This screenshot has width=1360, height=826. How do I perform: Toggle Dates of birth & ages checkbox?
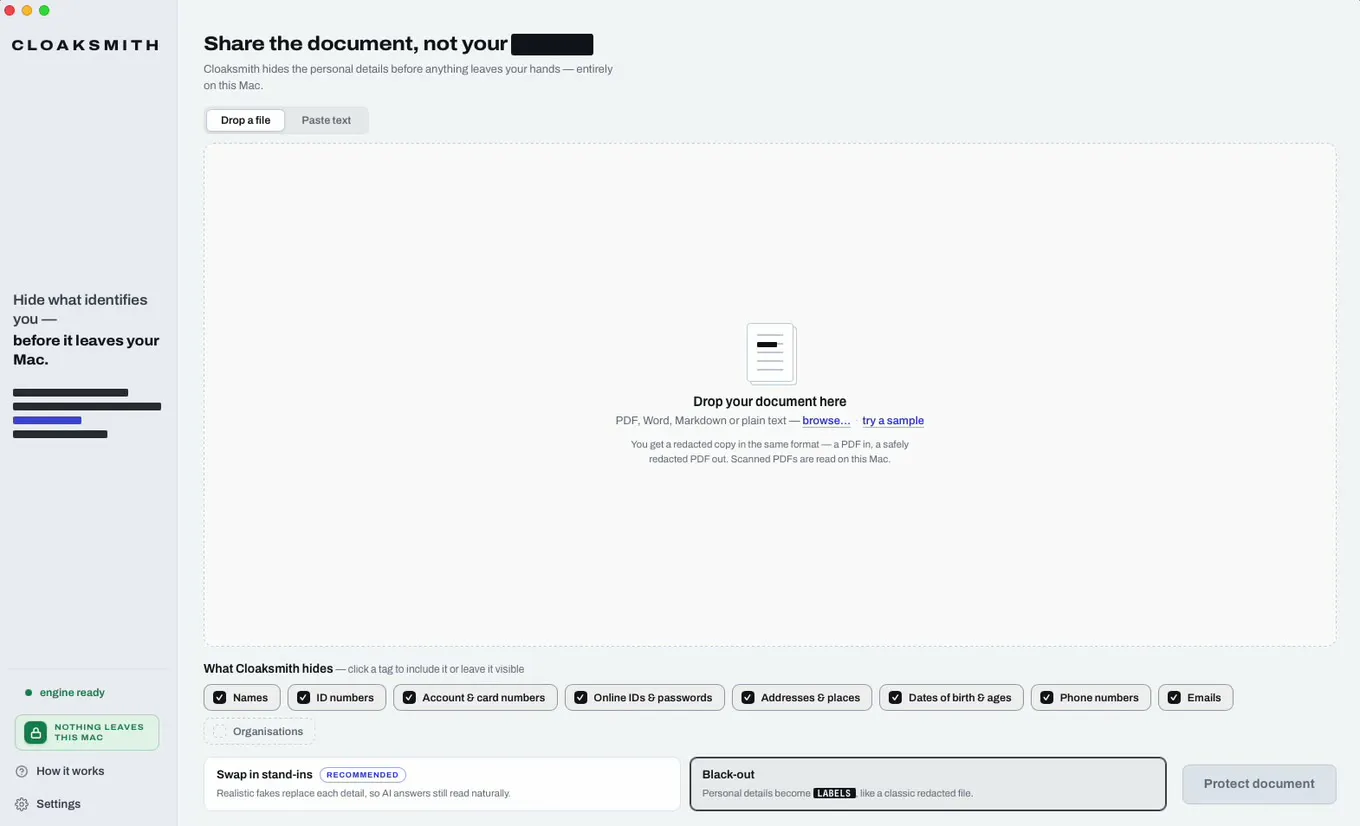click(895, 698)
